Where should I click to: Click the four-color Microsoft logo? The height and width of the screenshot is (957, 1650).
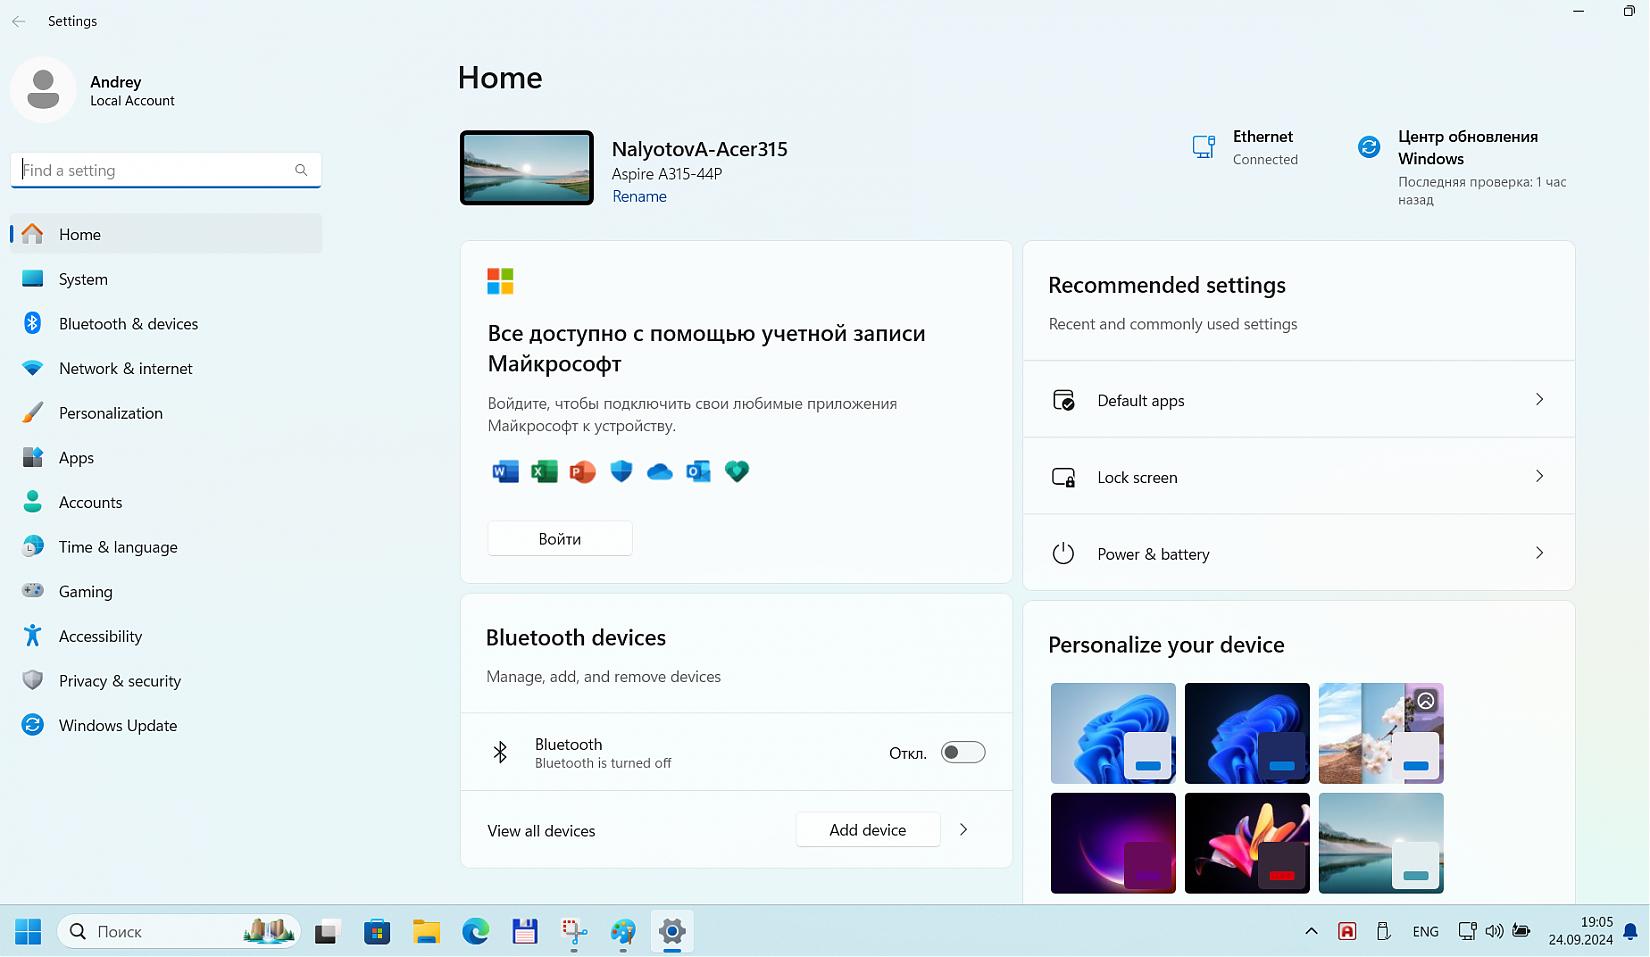(x=500, y=281)
